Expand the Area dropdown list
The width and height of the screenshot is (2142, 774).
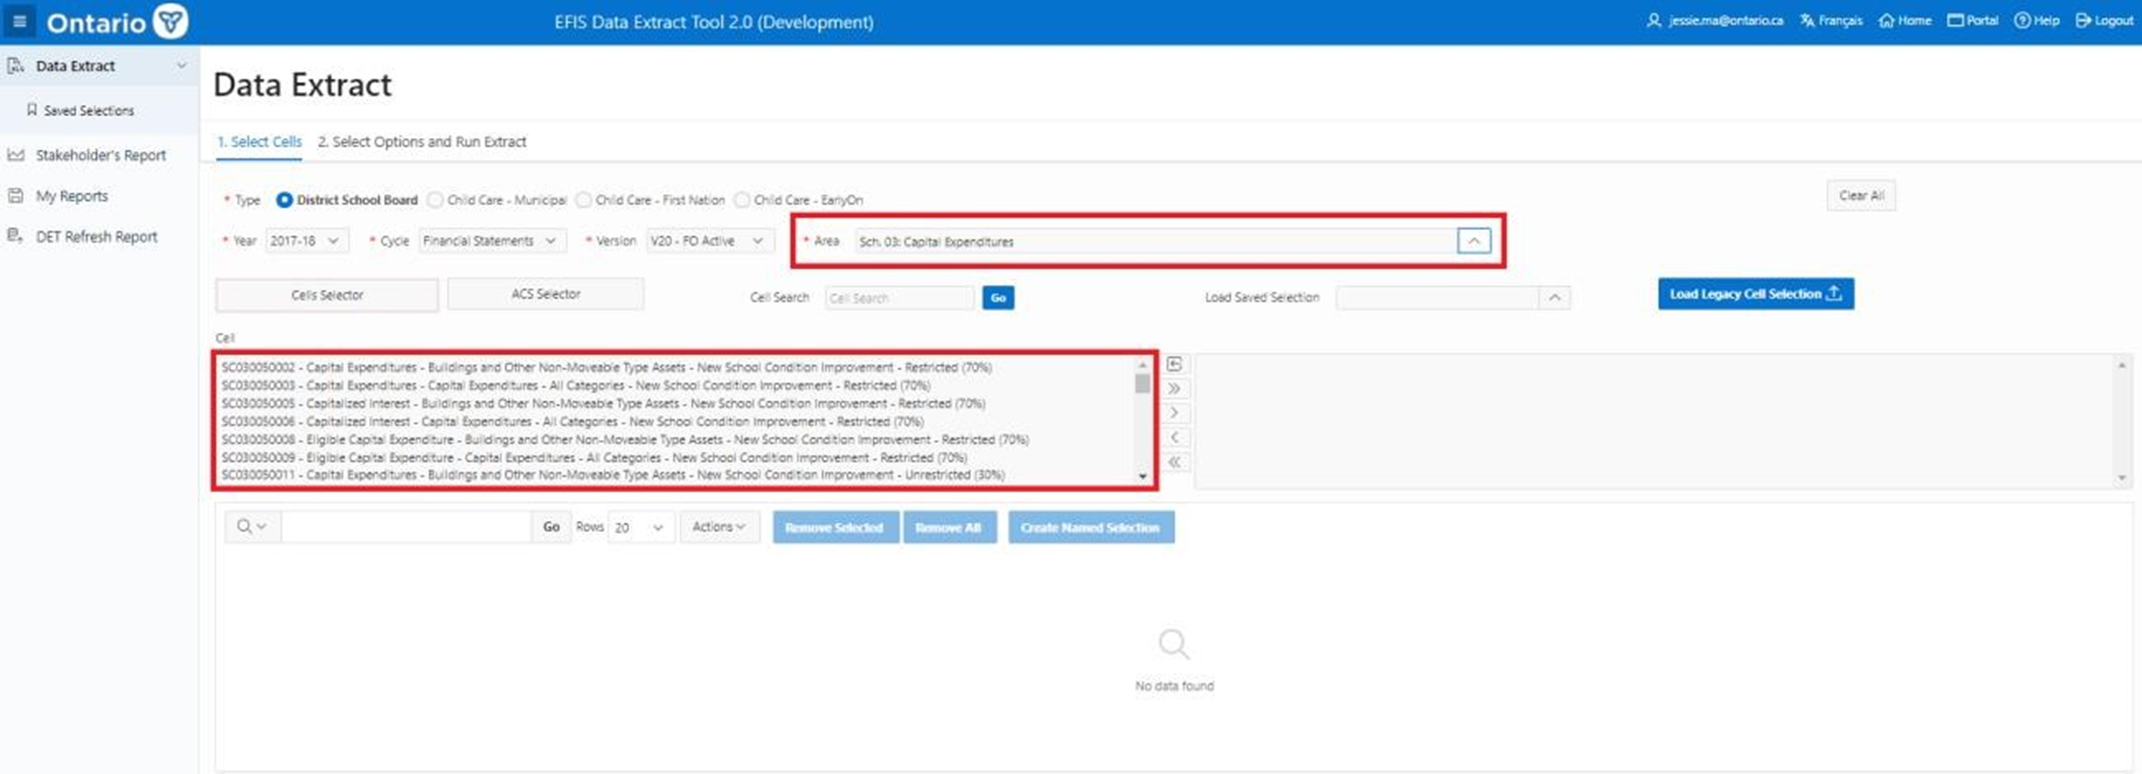[x=1473, y=241]
